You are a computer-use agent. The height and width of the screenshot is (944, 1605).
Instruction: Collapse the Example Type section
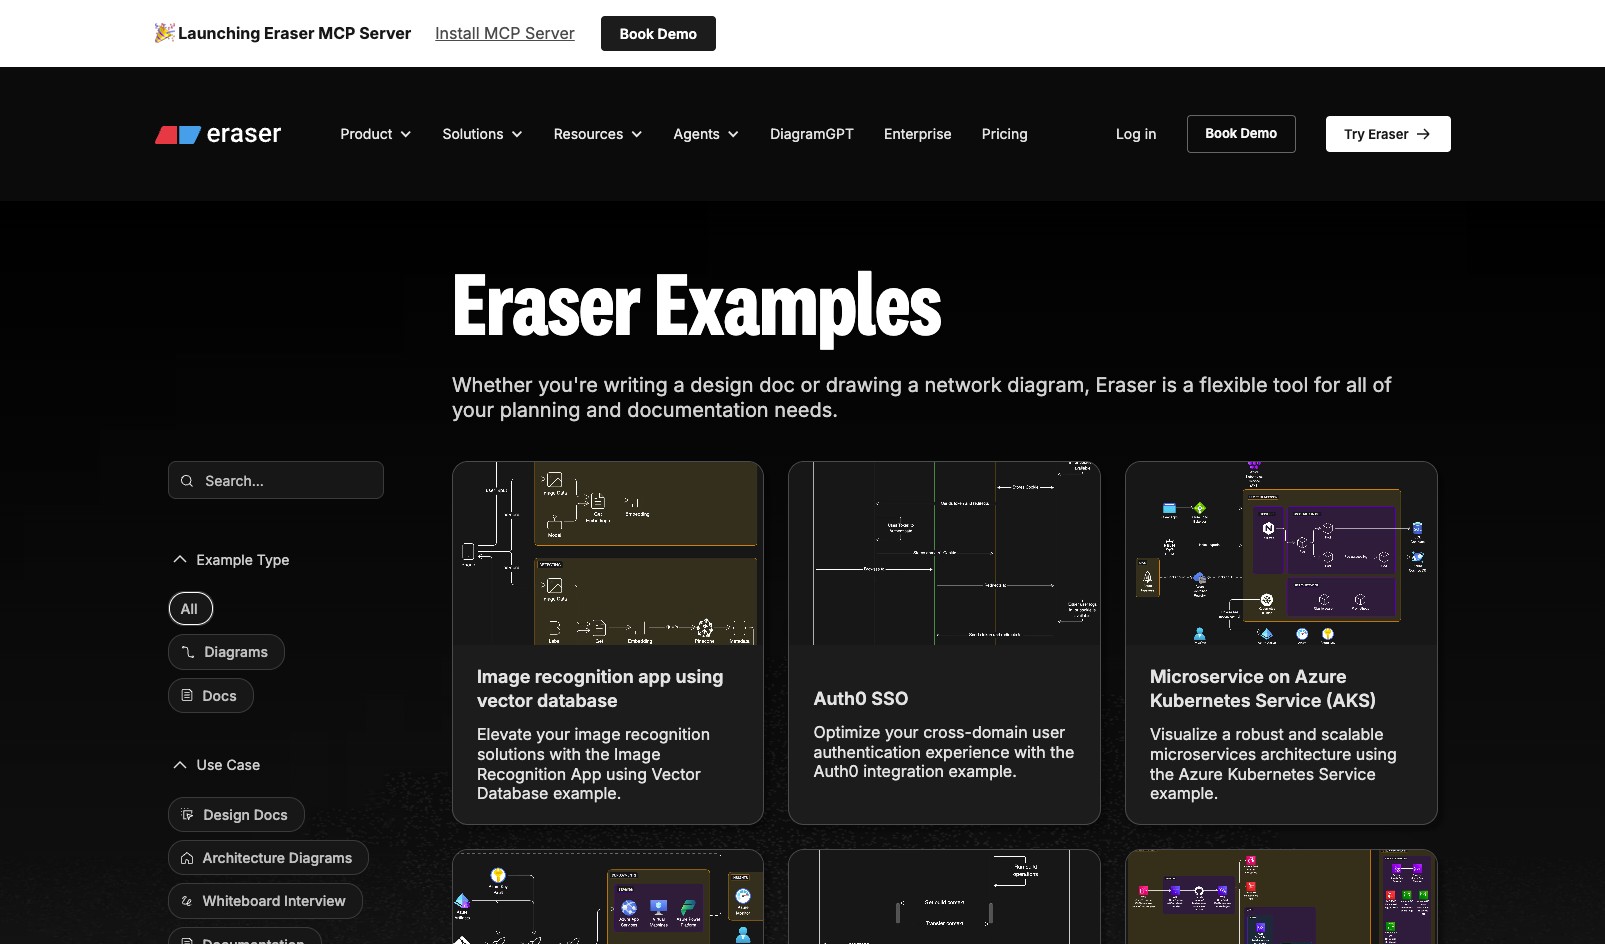coord(179,559)
